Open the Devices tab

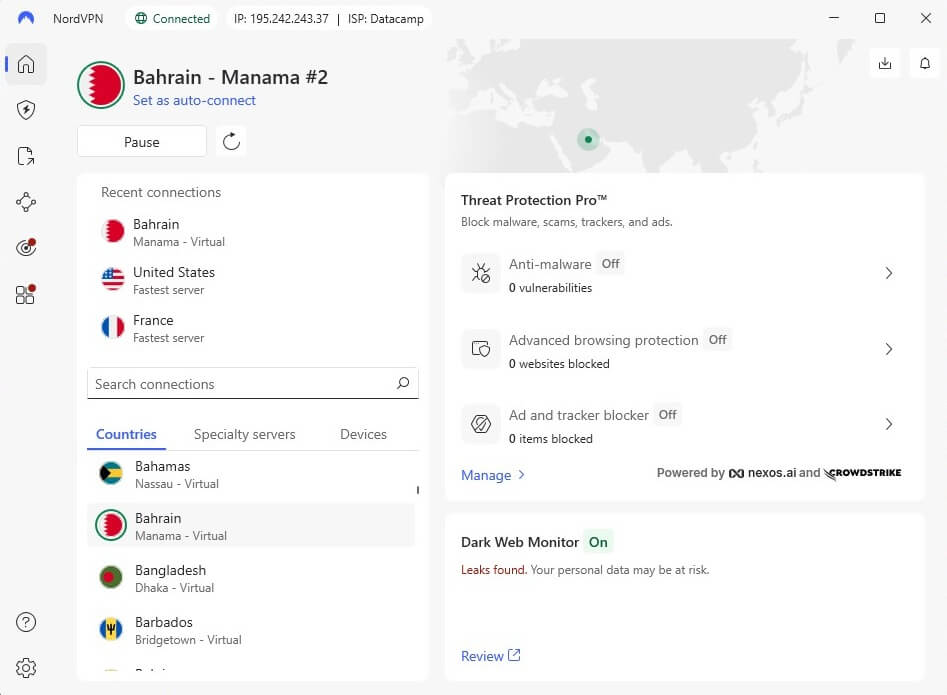pyautogui.click(x=362, y=434)
